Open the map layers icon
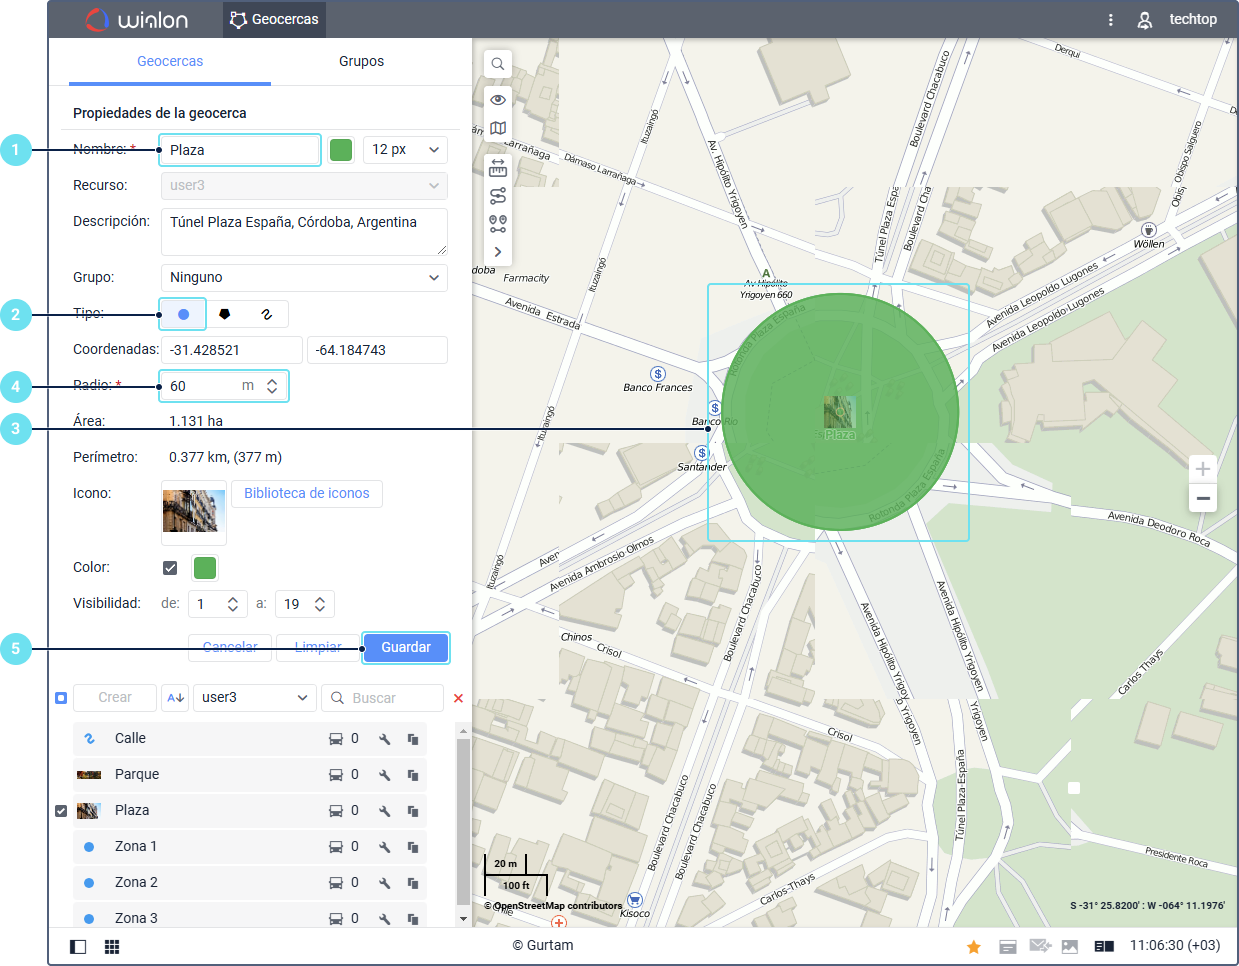Image resolution: width=1239 pixels, height=966 pixels. pyautogui.click(x=497, y=128)
